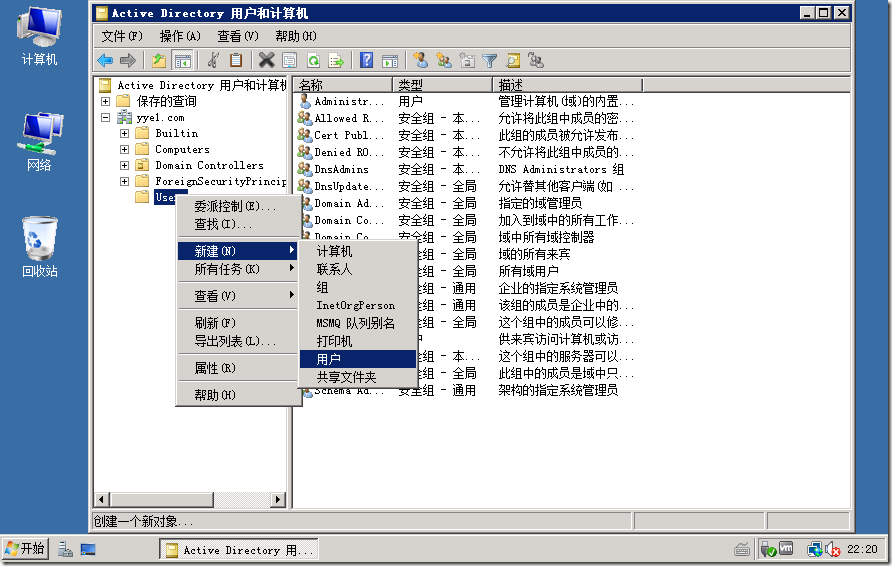Create a new group via the toolbar icon

coord(444,60)
